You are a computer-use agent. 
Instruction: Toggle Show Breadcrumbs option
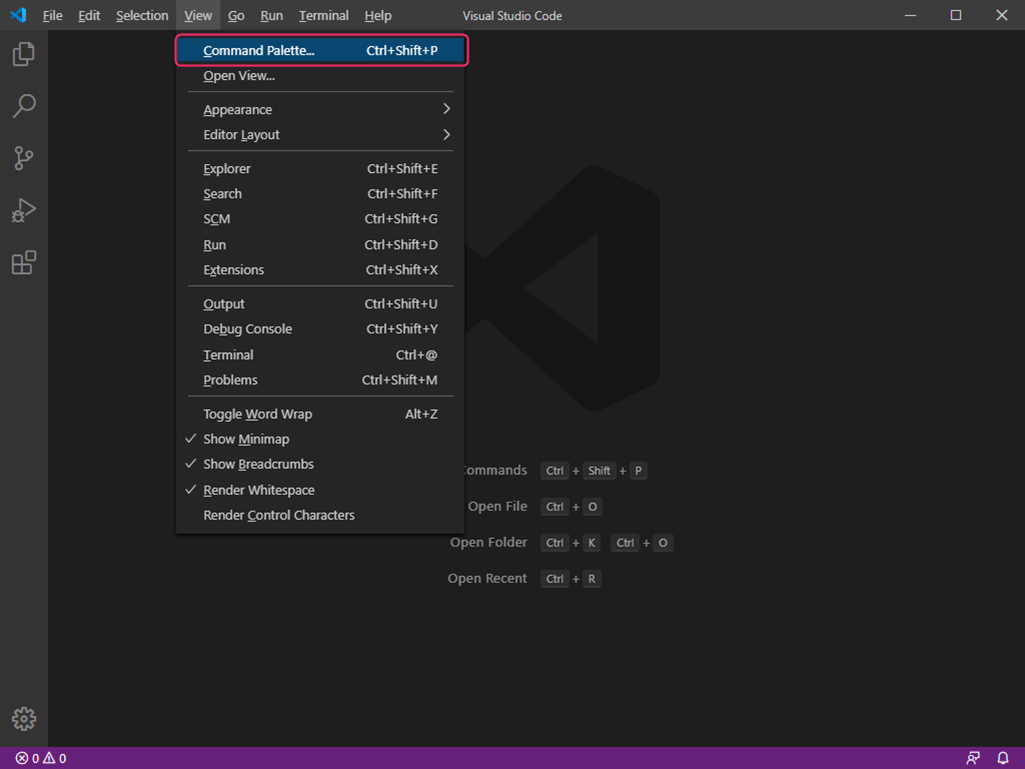(x=320, y=464)
